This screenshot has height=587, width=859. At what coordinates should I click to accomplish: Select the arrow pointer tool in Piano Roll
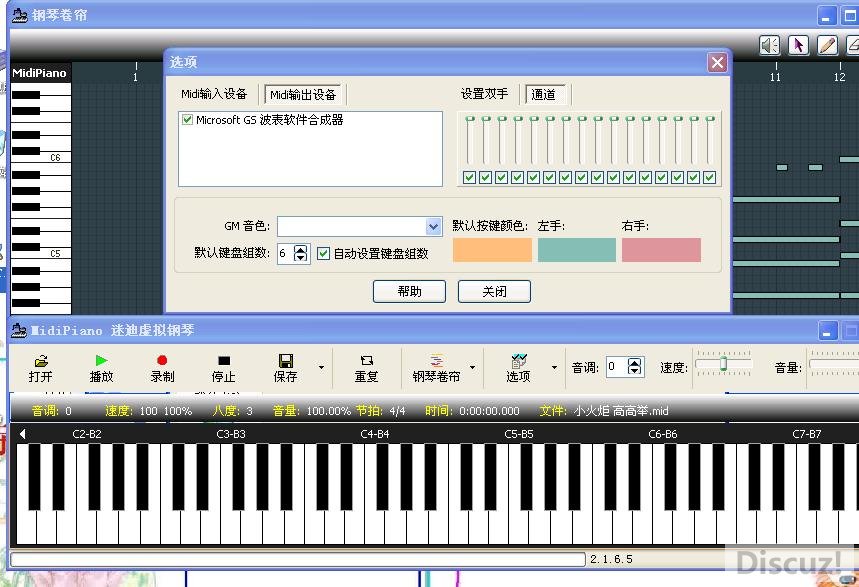[x=798, y=45]
